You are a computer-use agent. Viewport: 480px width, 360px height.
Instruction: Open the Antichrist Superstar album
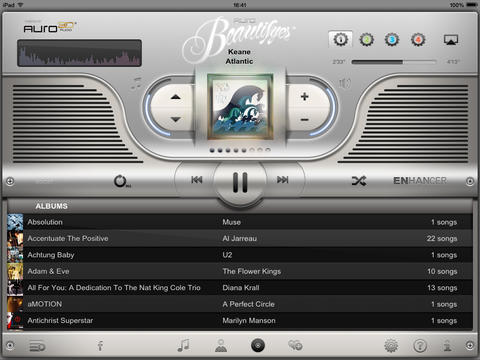tap(240, 321)
